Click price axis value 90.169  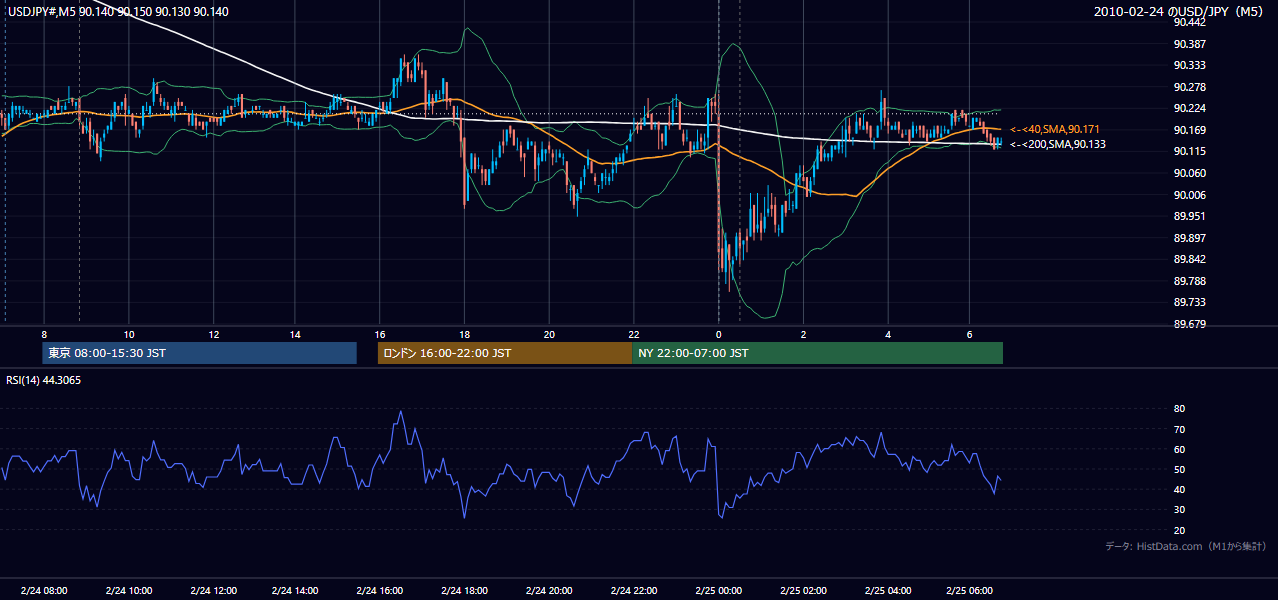[x=1190, y=130]
